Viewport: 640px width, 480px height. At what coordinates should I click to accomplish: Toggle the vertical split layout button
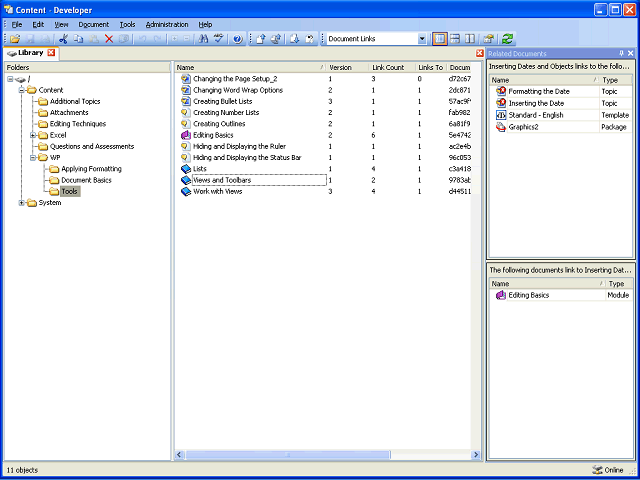coord(470,39)
